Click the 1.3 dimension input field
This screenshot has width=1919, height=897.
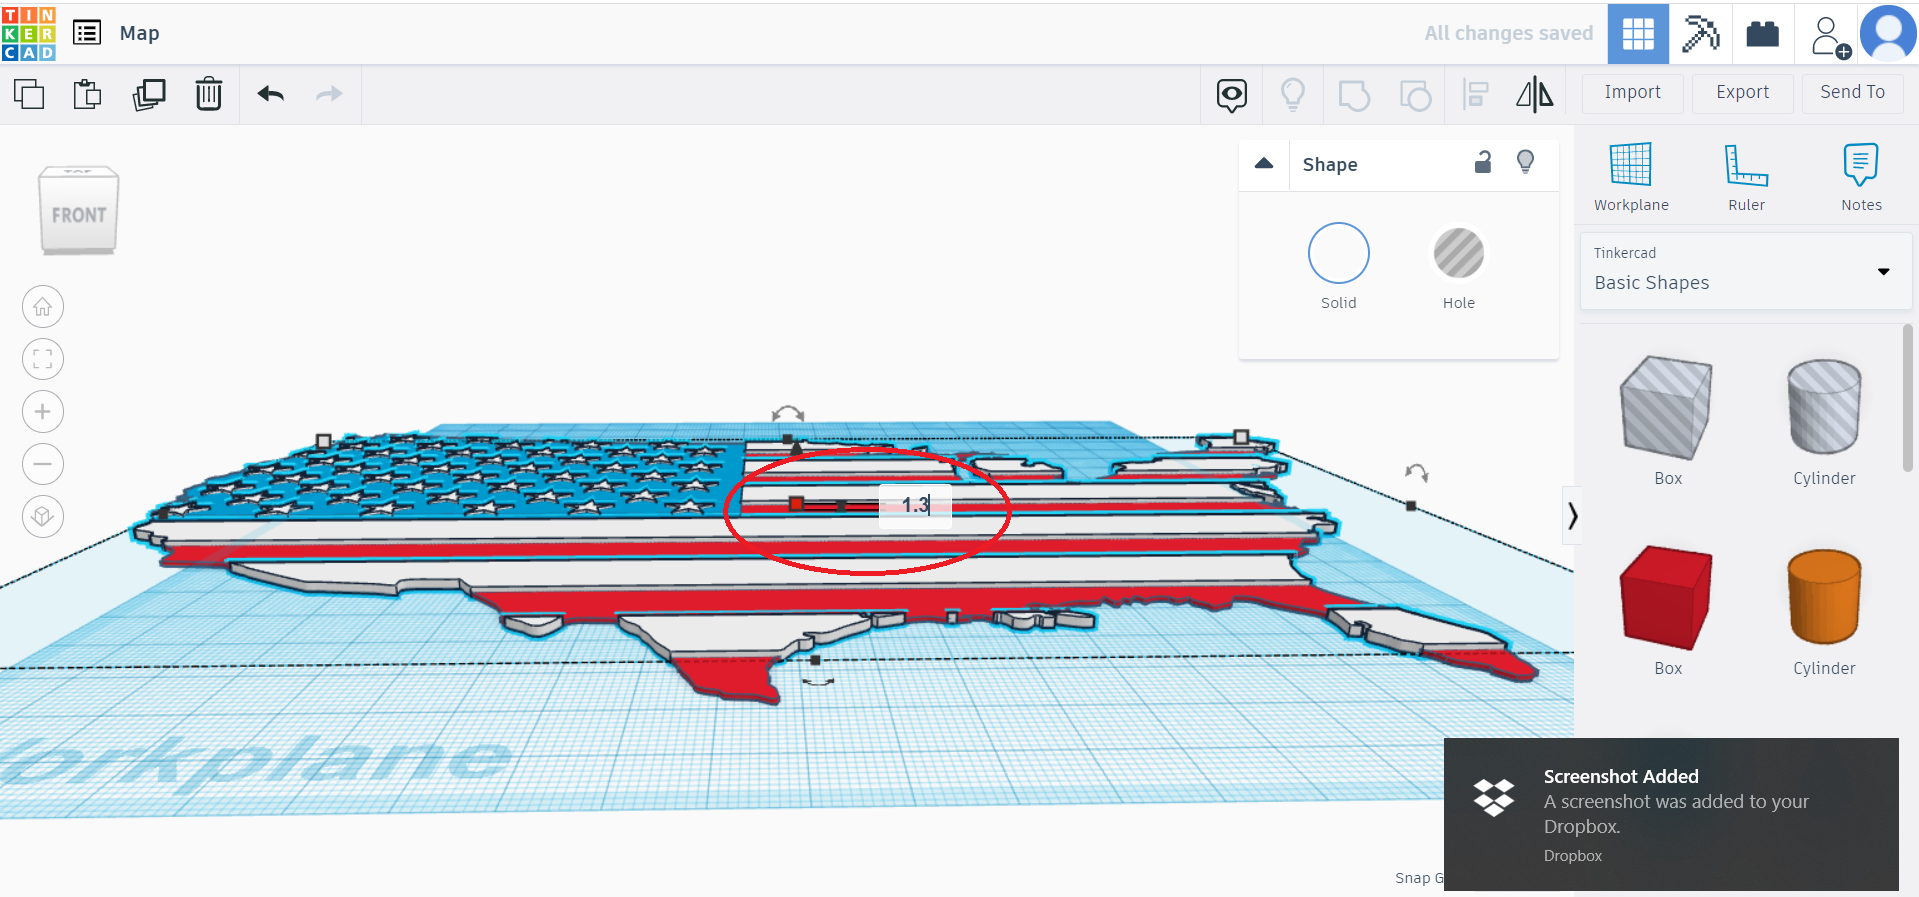[x=915, y=505]
